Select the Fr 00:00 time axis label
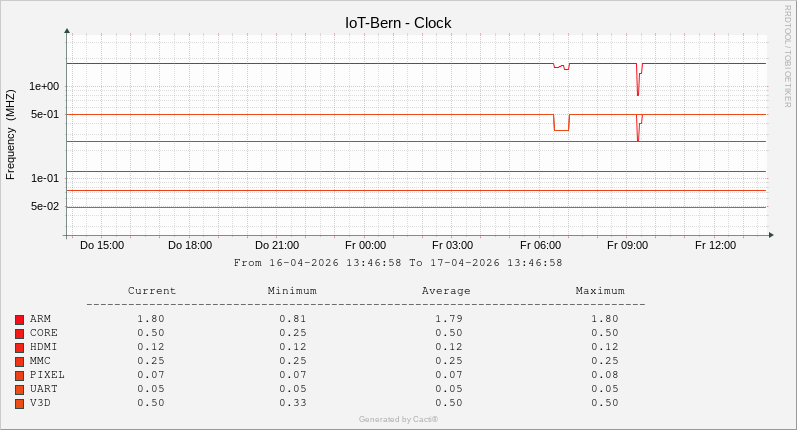This screenshot has width=797, height=430. tap(365, 245)
